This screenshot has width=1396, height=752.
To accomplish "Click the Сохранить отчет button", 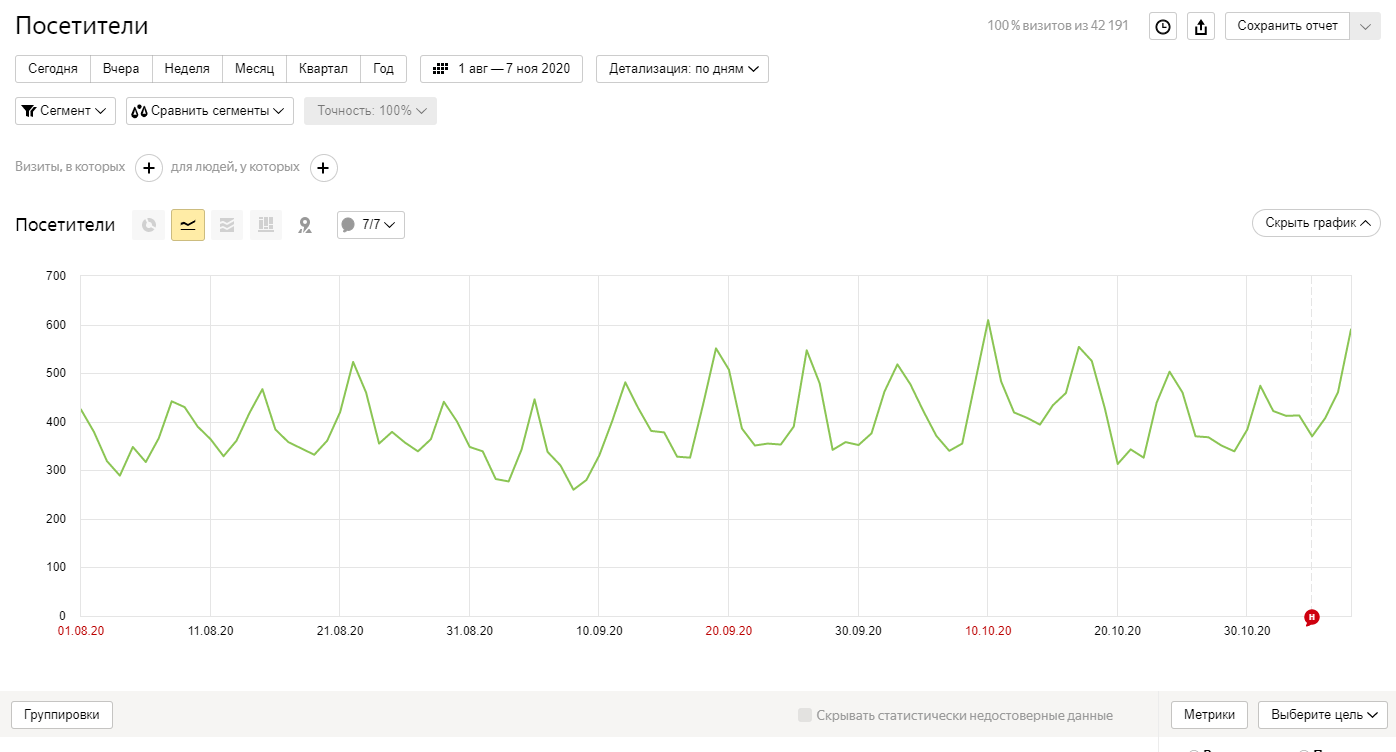I will point(1287,26).
